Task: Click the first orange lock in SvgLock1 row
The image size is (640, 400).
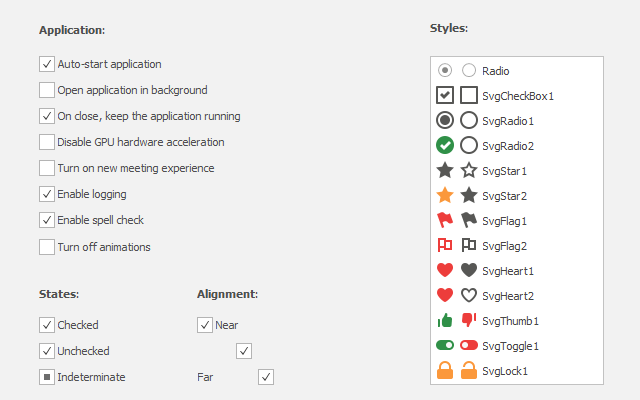Action: 445,371
